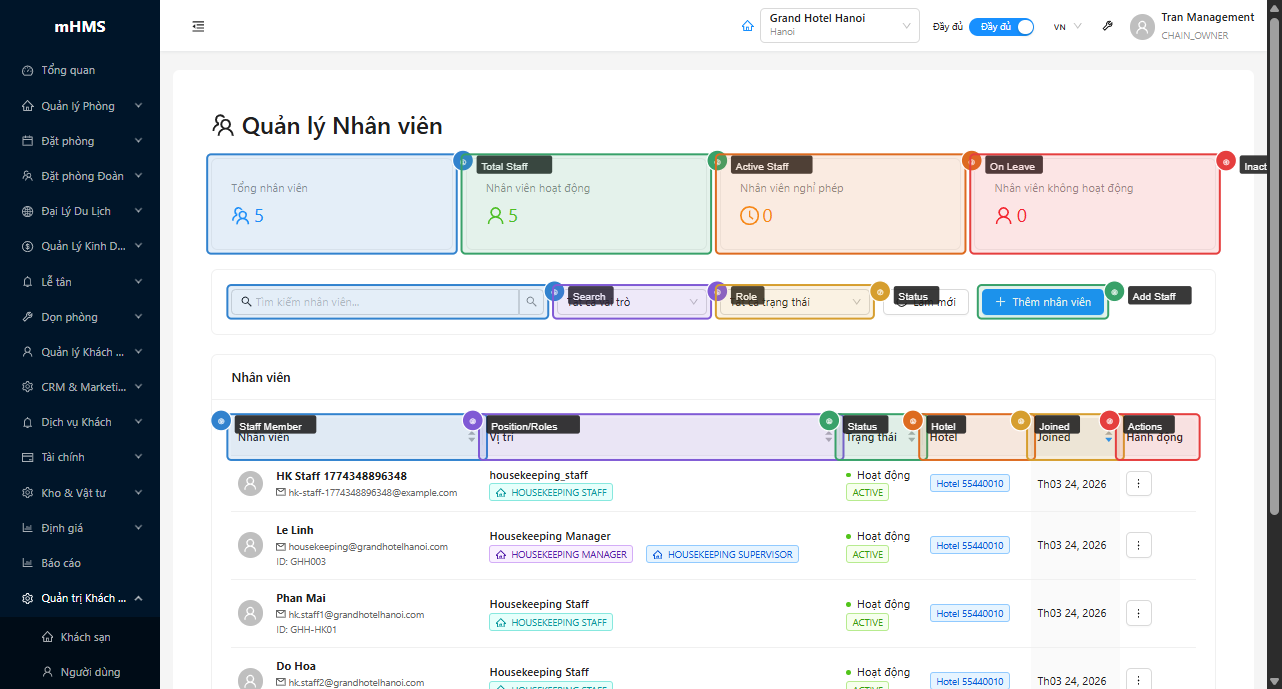Click the wrench tool icon in header
The image size is (1282, 689).
coord(1108,26)
